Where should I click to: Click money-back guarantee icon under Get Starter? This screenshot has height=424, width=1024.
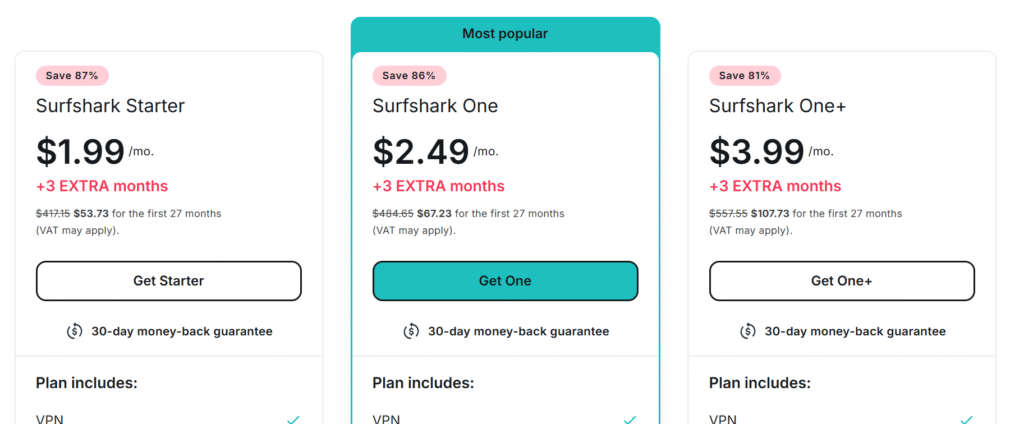(74, 331)
